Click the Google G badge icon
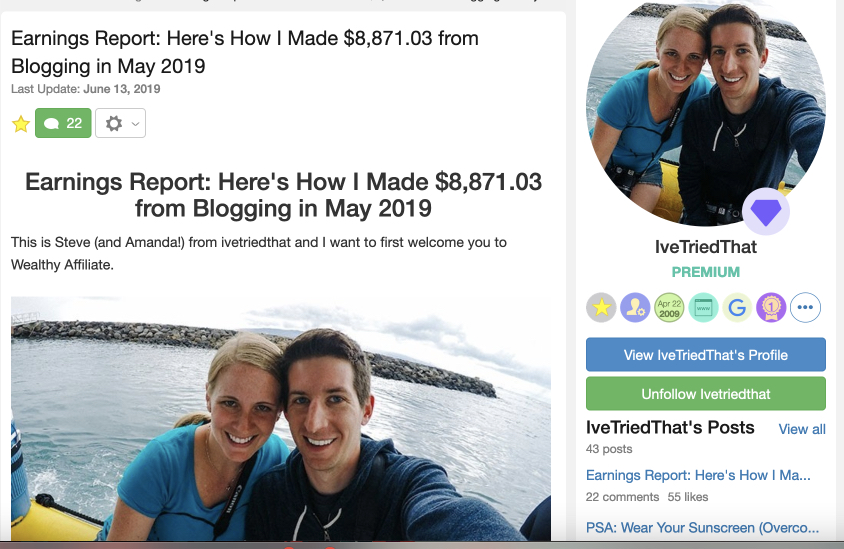Image resolution: width=844 pixels, height=549 pixels. [x=737, y=308]
